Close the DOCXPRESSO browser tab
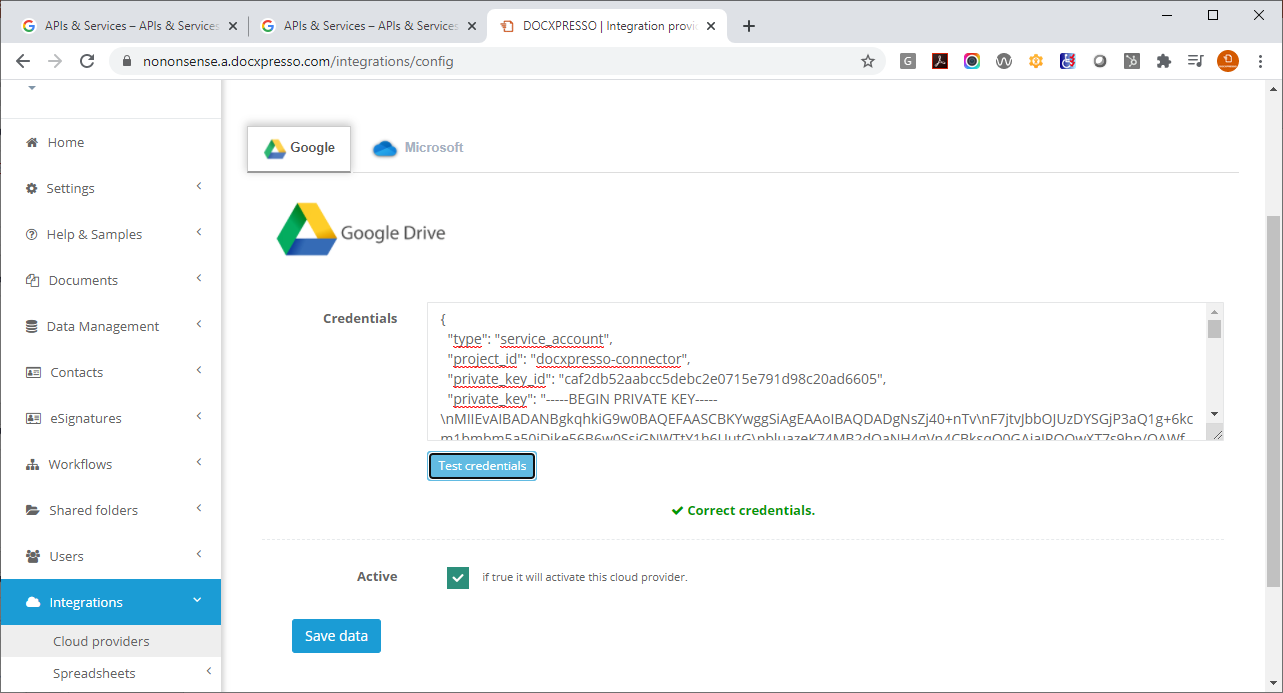 point(709,26)
